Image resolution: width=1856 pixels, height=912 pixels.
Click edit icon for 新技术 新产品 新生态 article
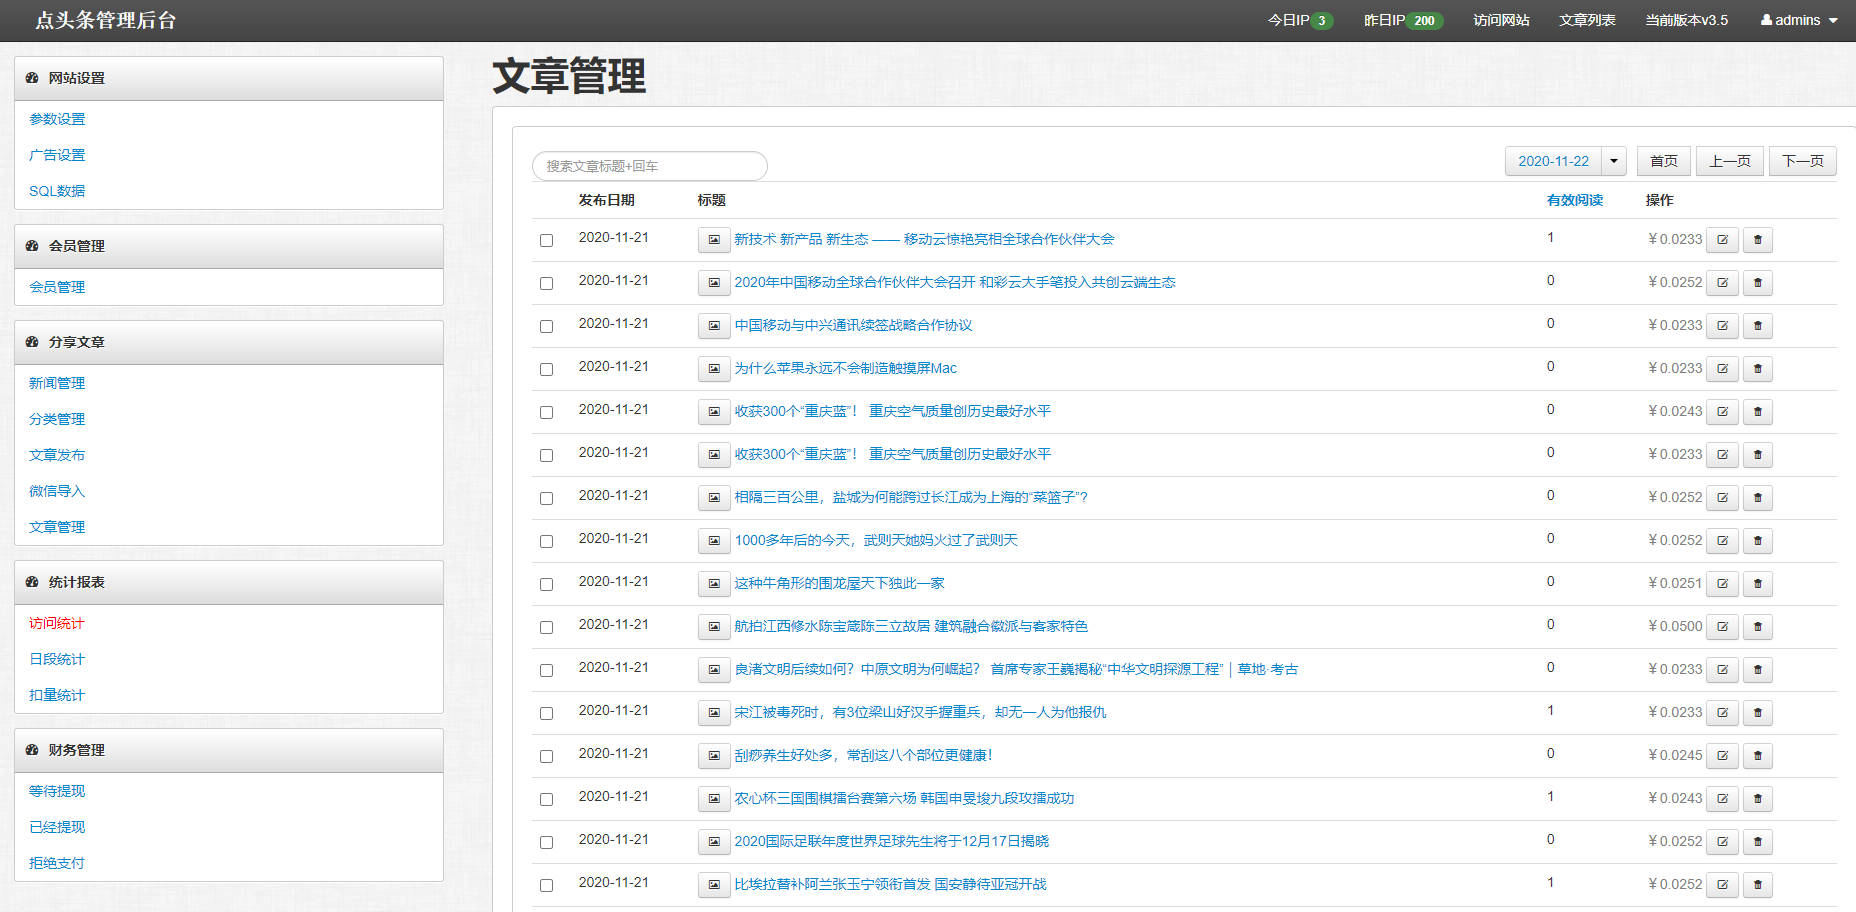(x=1722, y=240)
